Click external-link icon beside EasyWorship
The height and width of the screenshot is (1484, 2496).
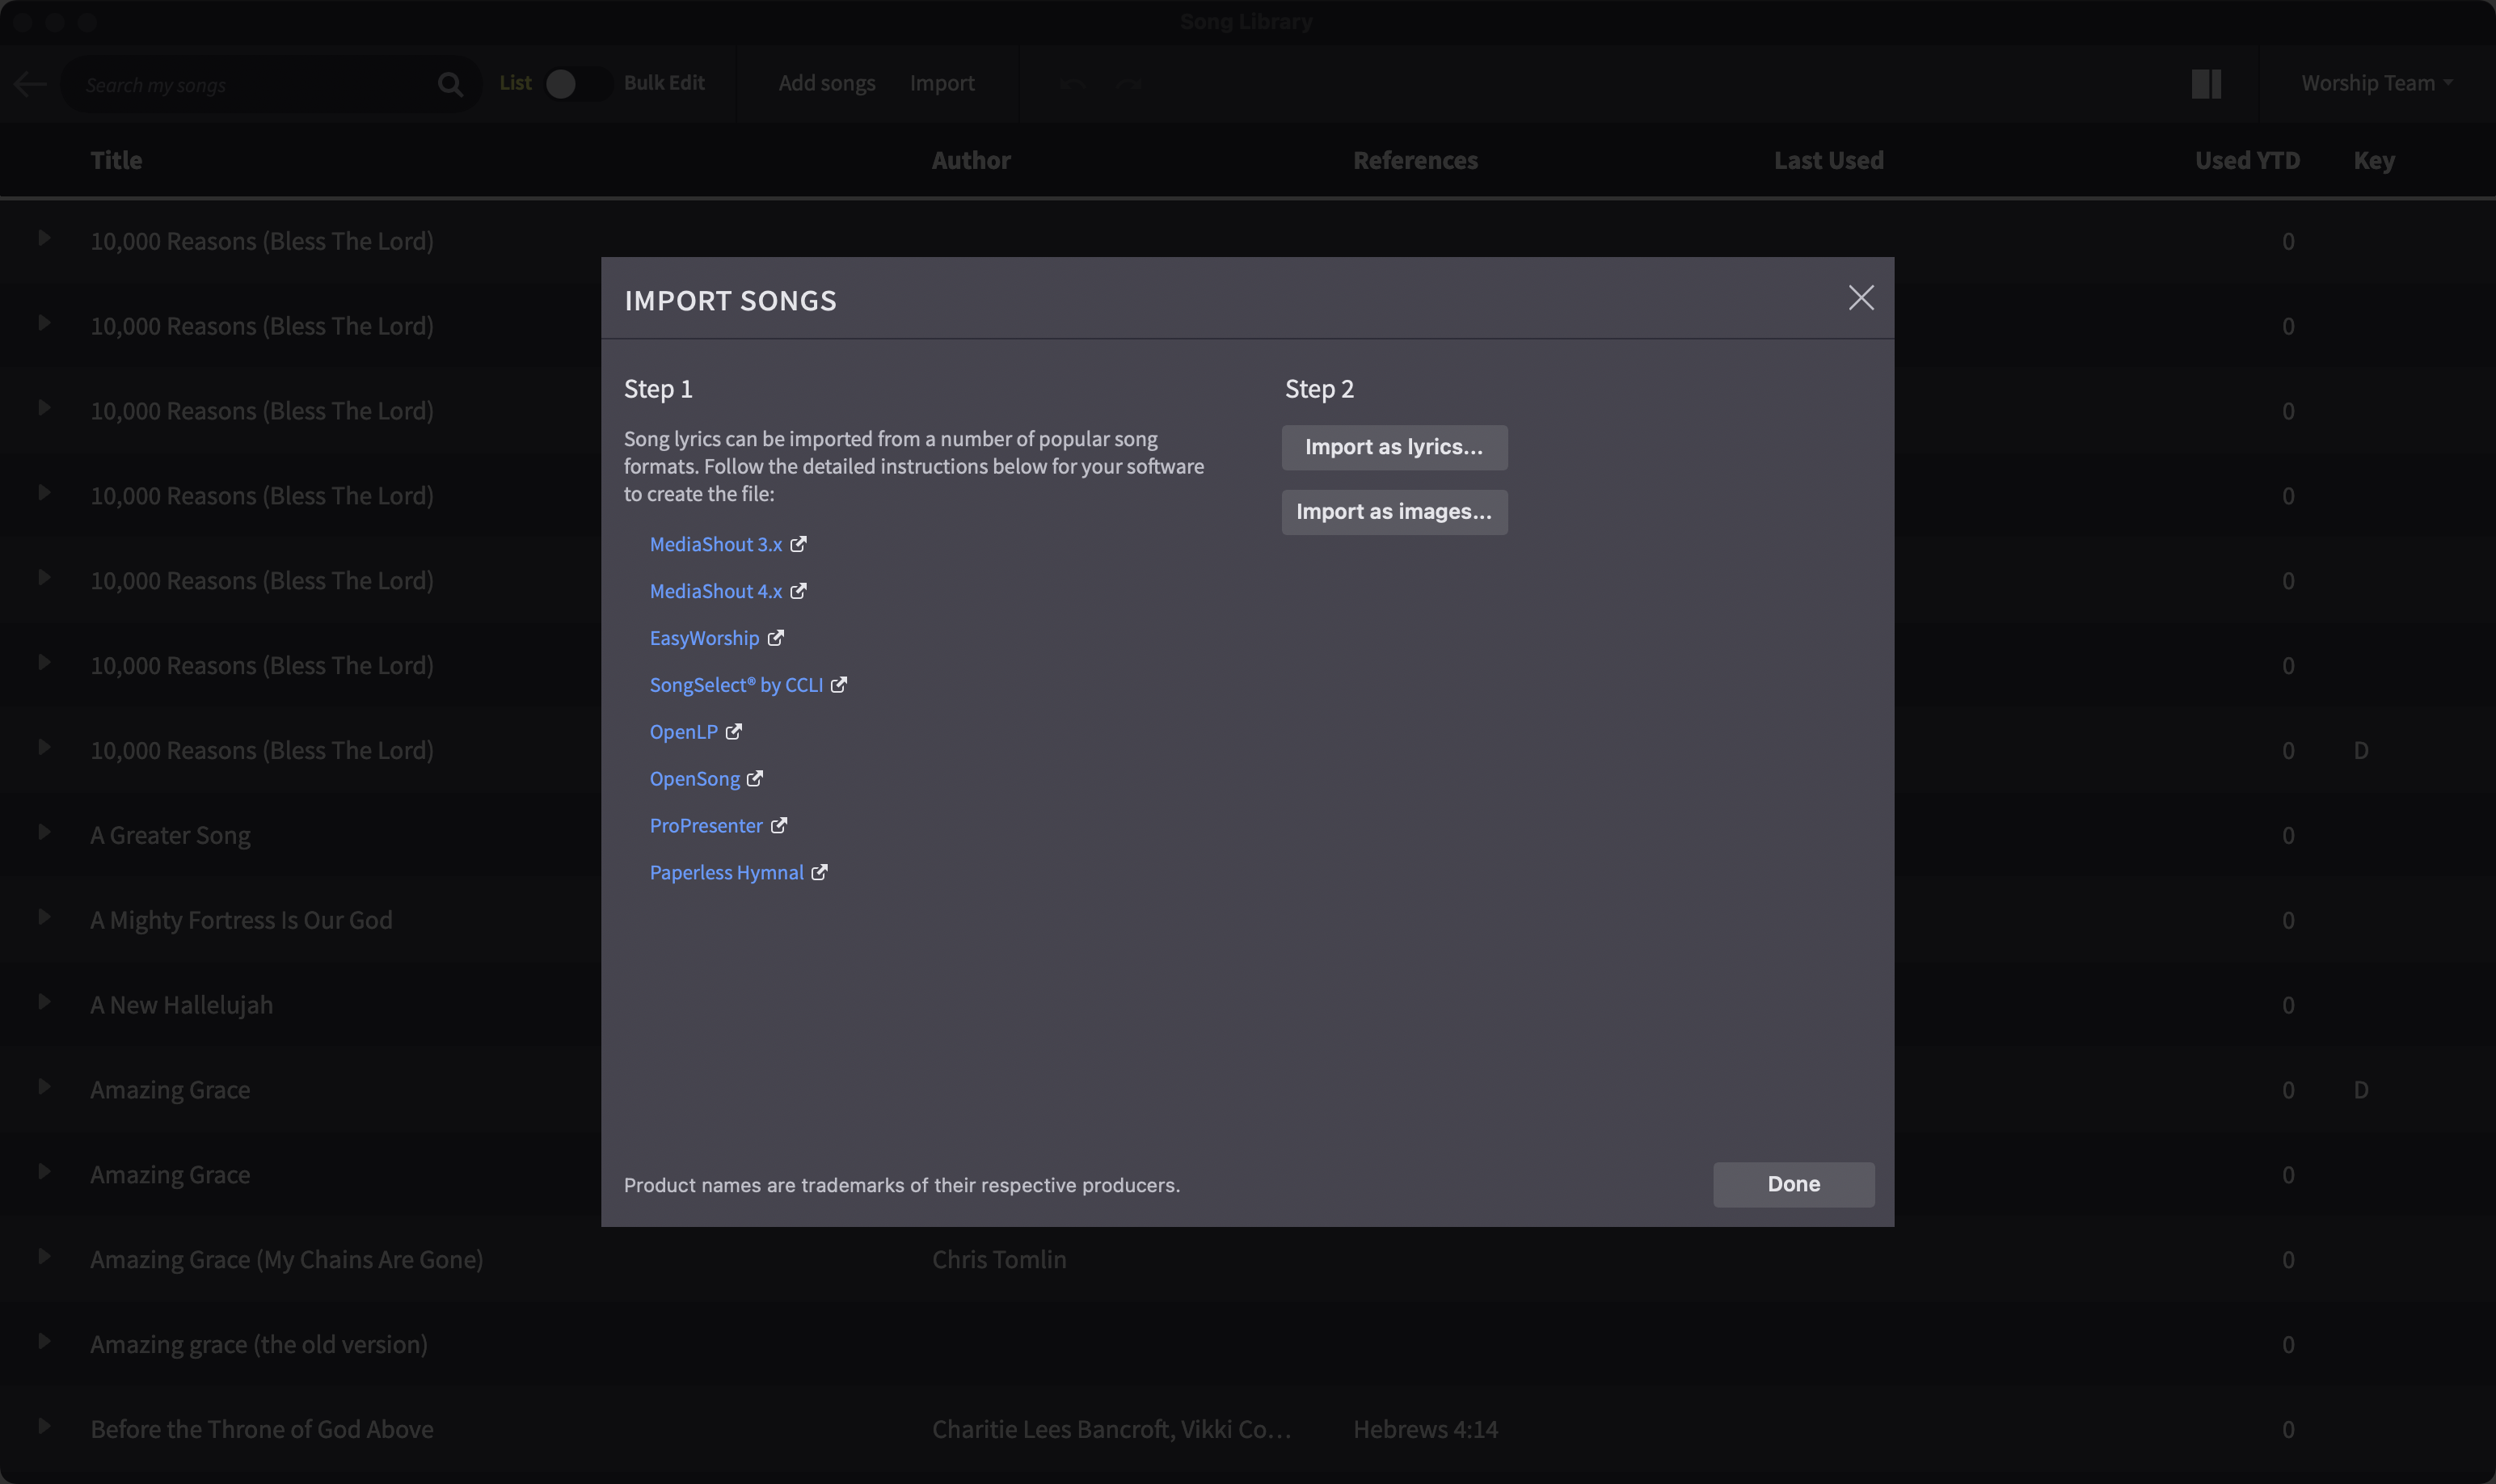(775, 638)
